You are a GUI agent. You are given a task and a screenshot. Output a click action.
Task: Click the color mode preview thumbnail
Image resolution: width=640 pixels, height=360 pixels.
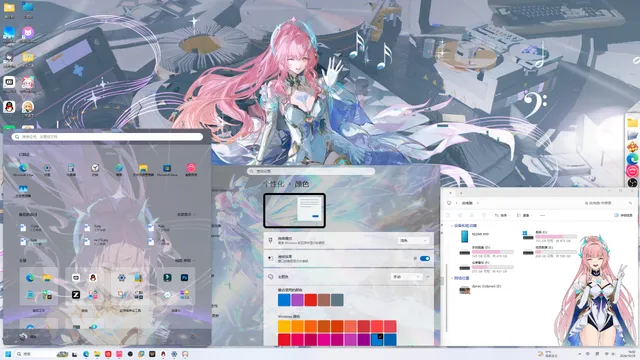(294, 211)
